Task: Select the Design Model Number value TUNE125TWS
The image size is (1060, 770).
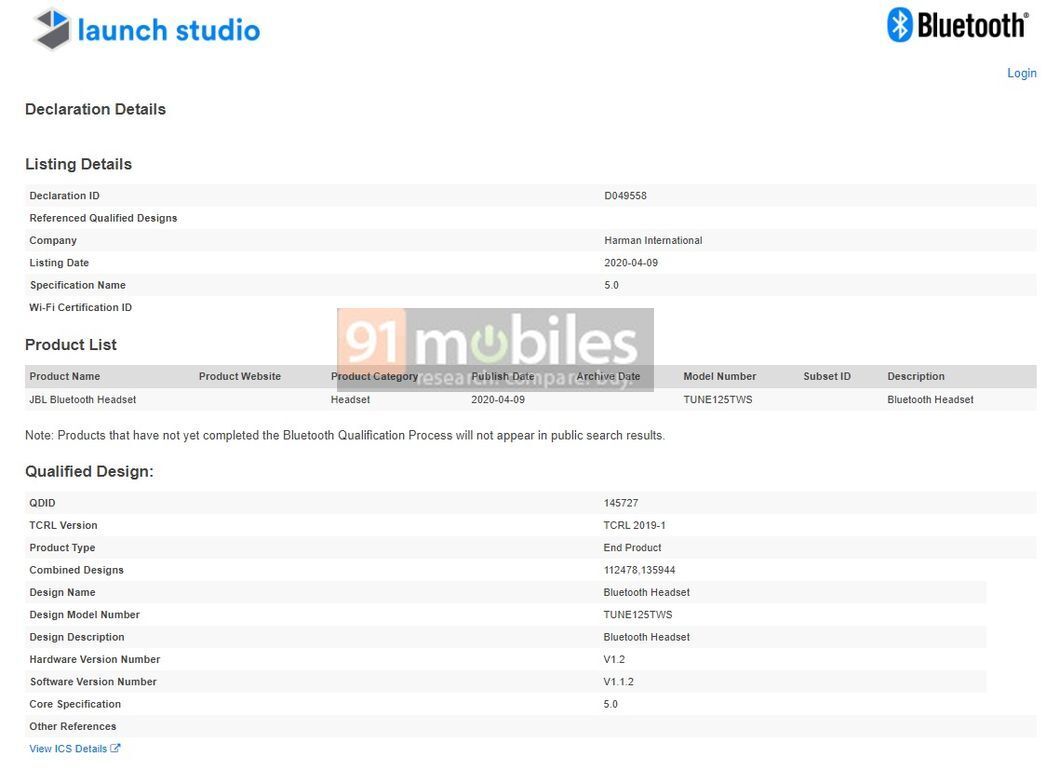Action: click(637, 615)
